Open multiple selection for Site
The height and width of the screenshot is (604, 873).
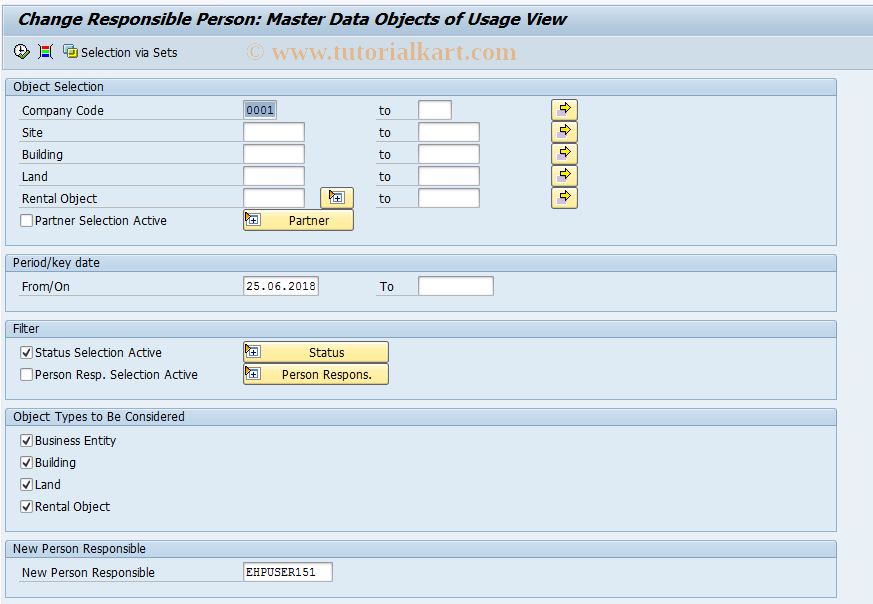coord(565,132)
